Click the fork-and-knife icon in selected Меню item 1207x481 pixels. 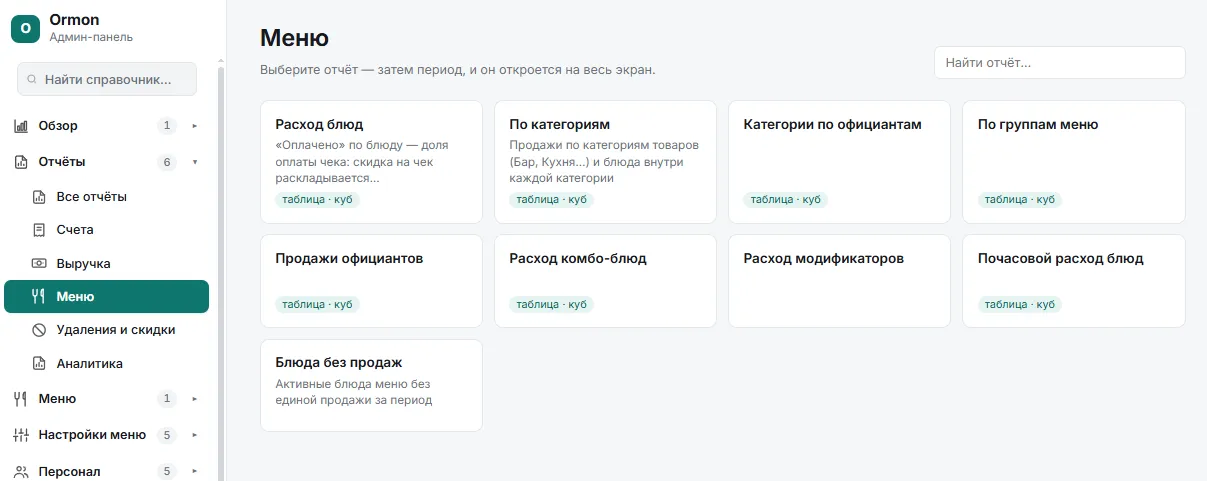[x=39, y=296]
